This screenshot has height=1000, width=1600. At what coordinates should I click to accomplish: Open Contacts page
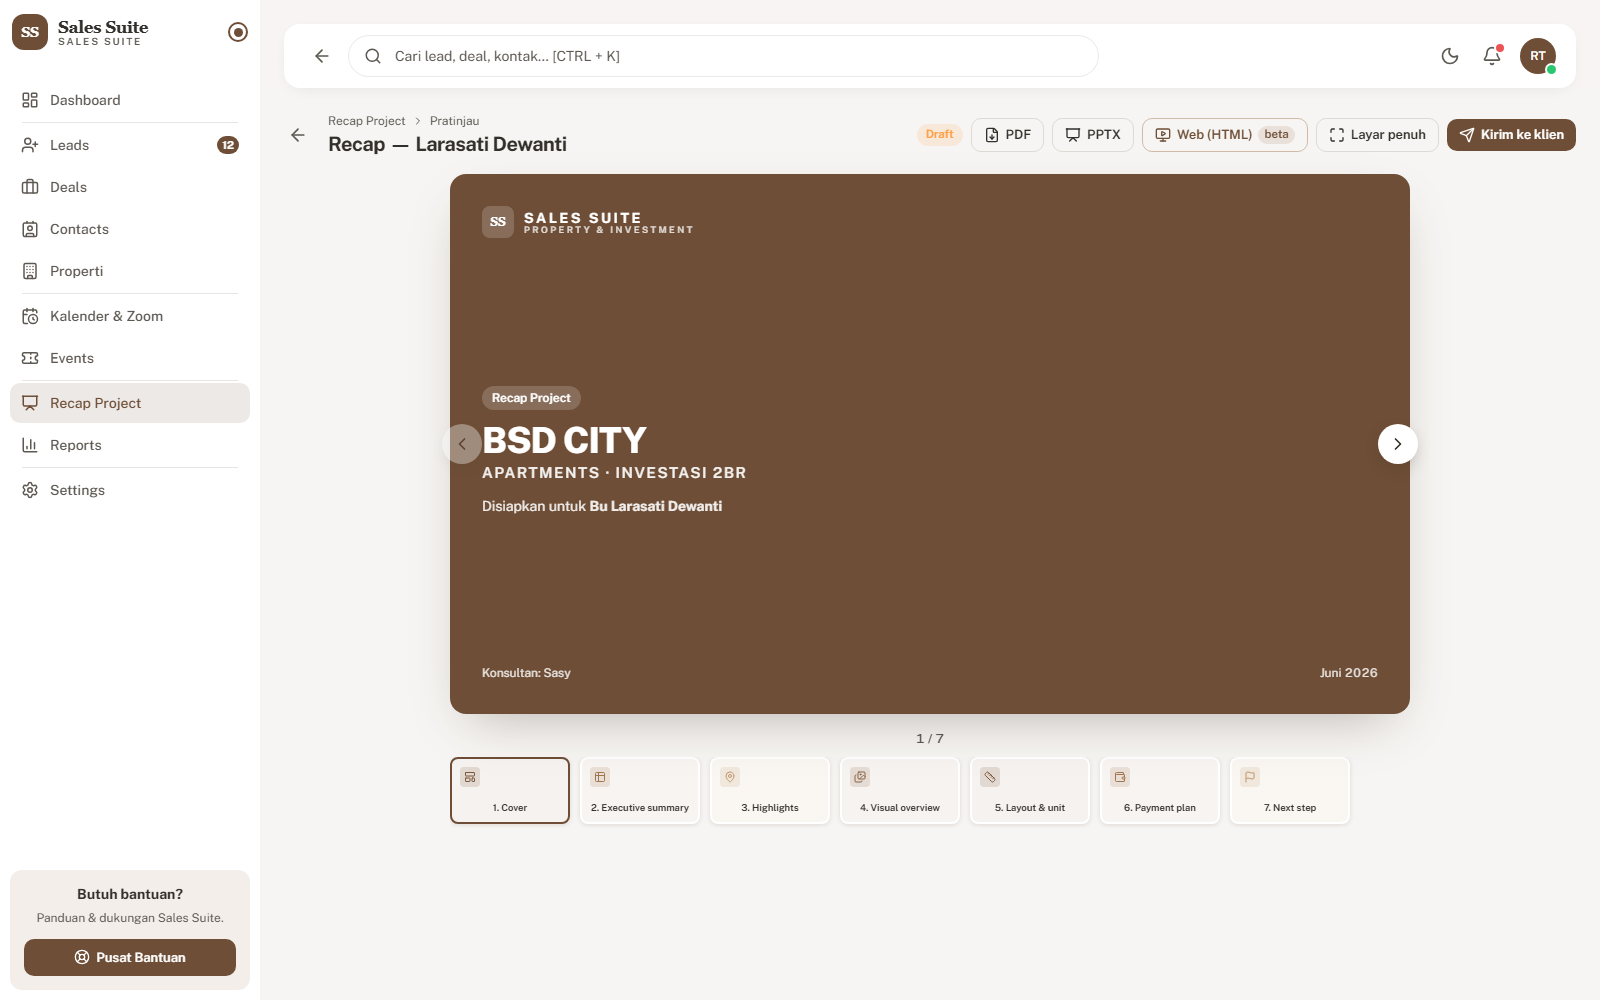click(x=130, y=229)
